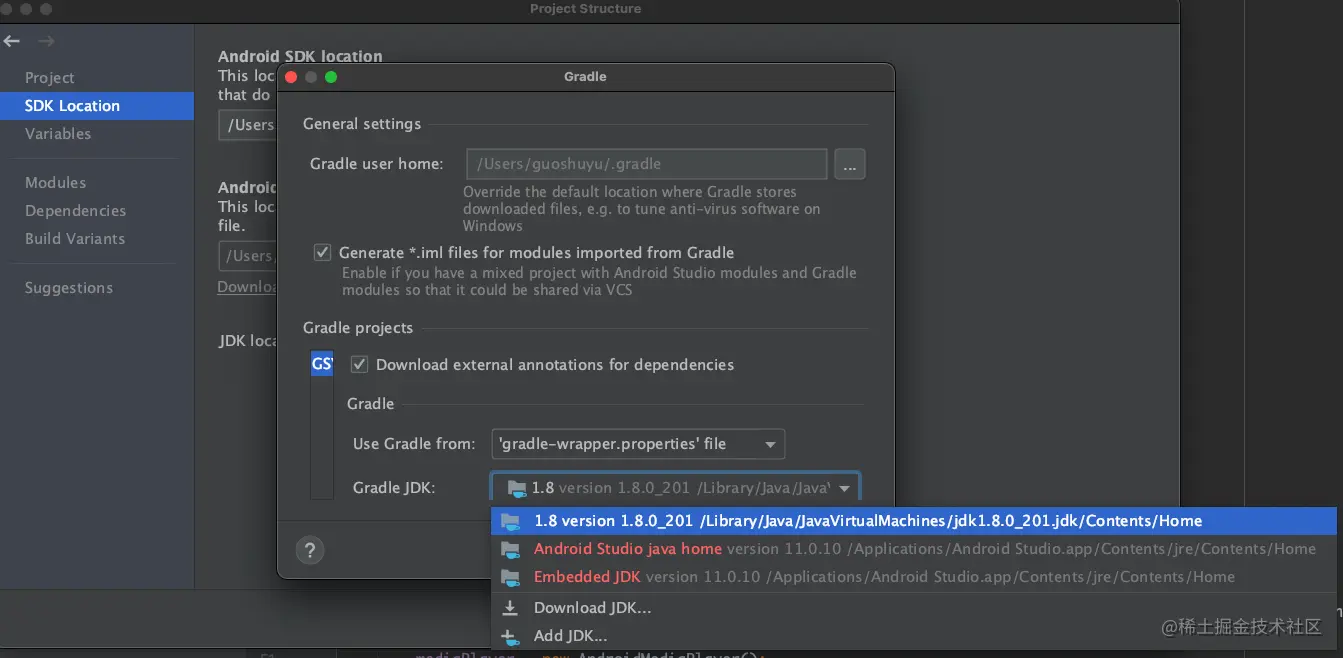Open Suggestions section in sidebar
The image size is (1343, 658).
coord(69,288)
